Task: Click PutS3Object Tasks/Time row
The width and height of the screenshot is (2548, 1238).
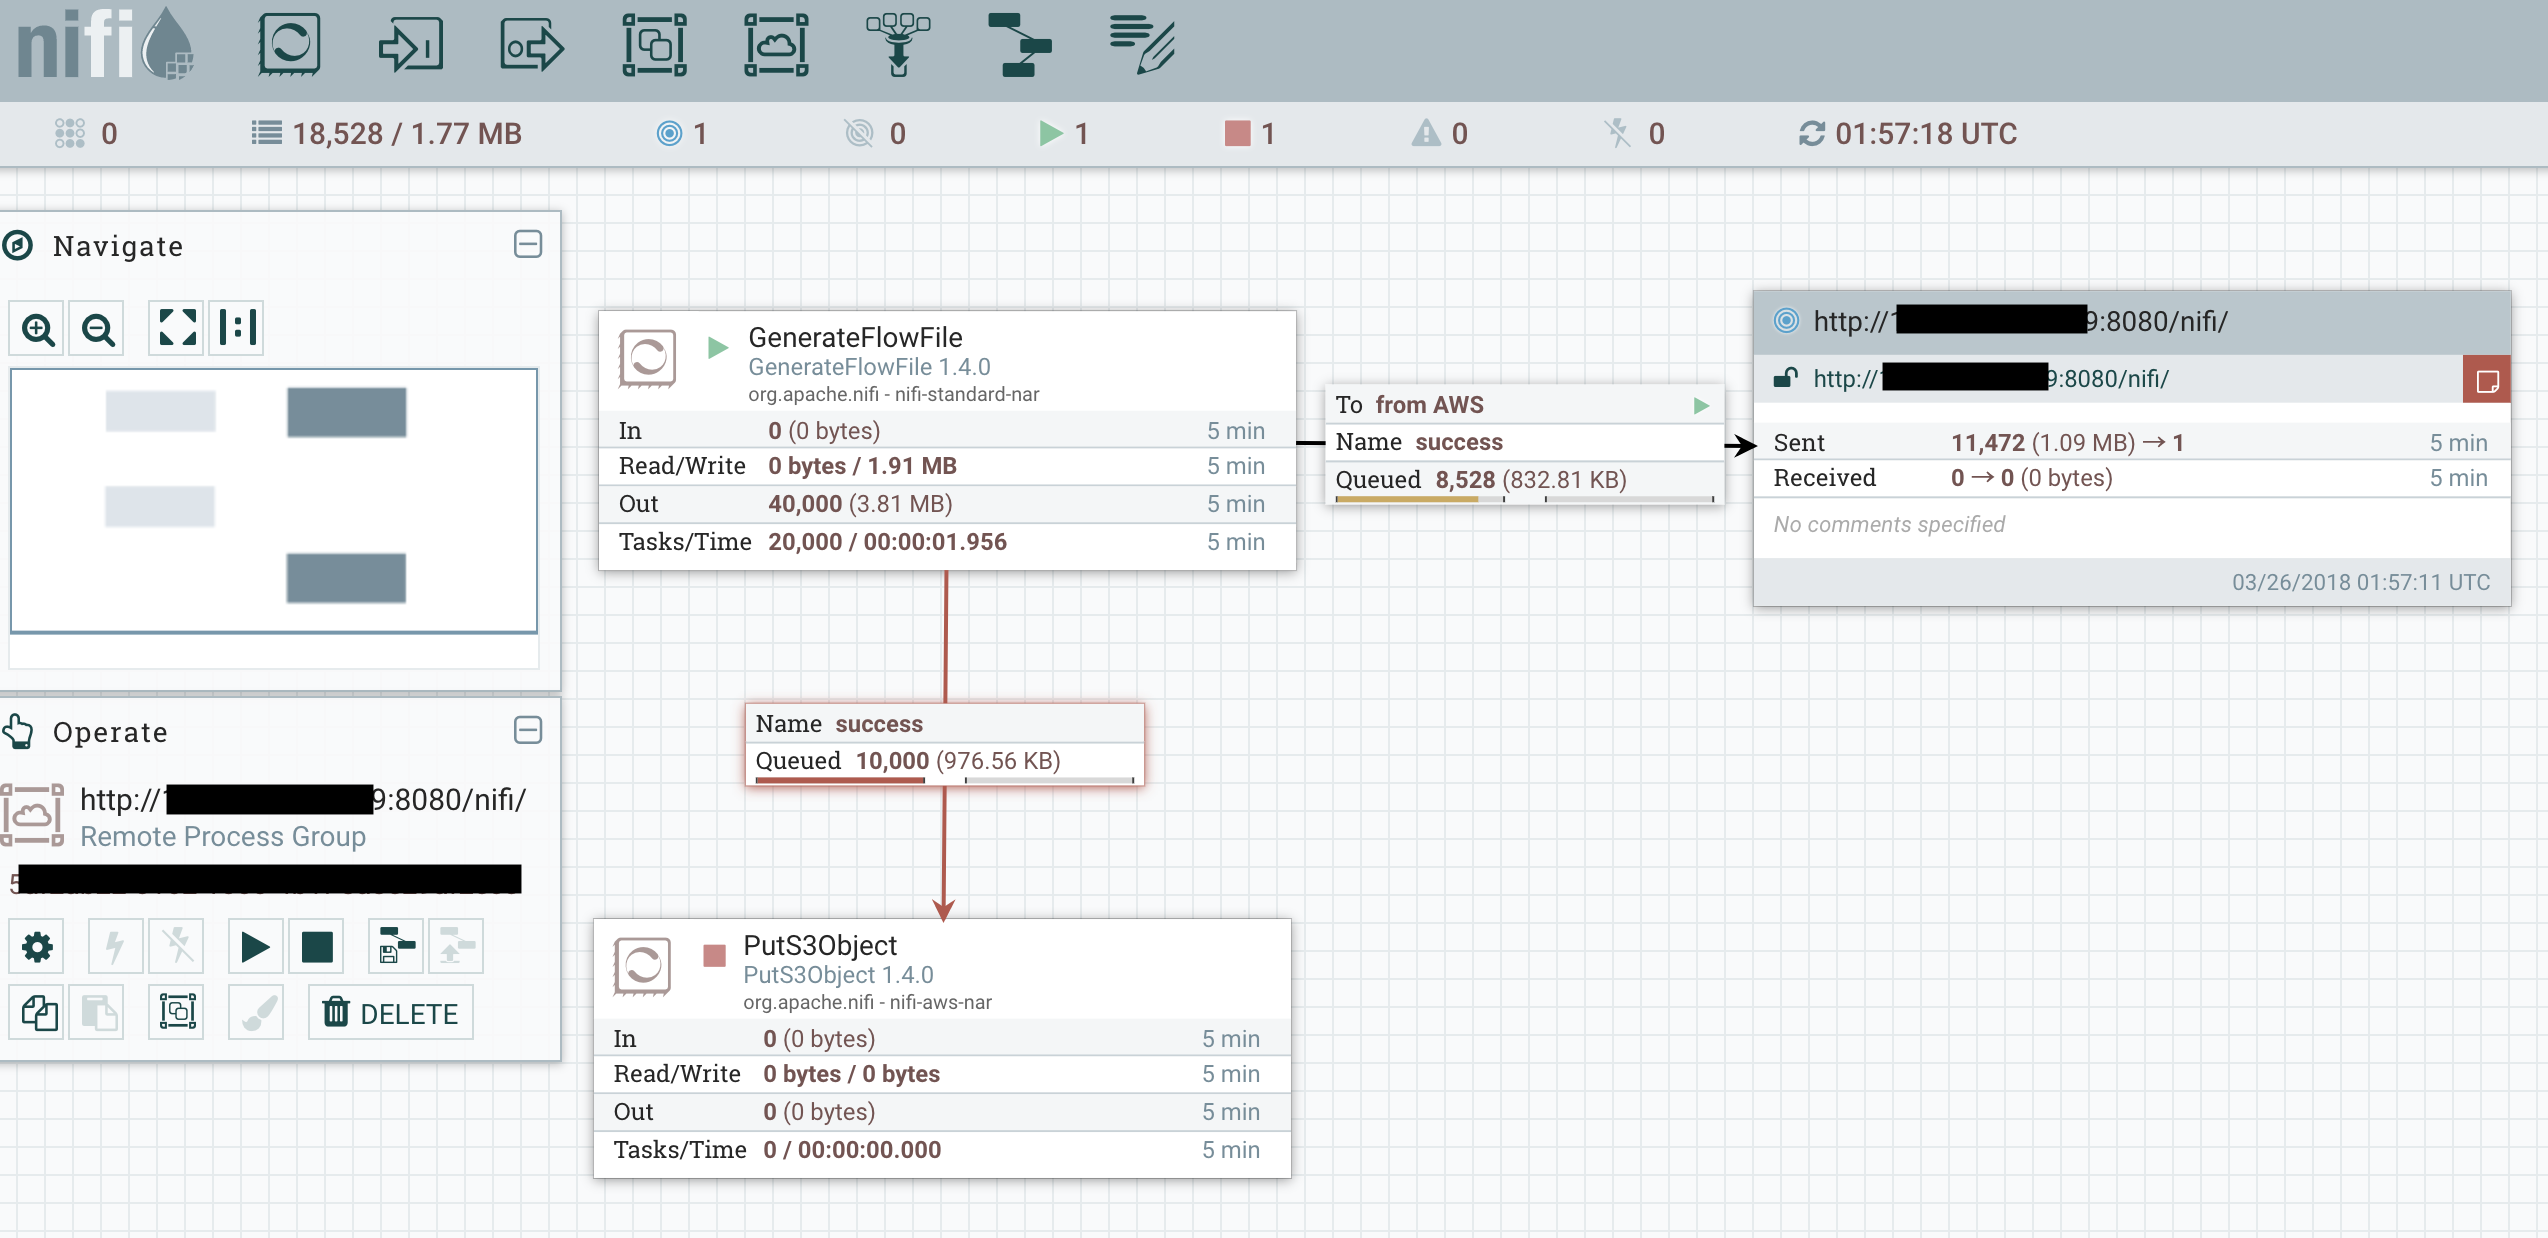Action: 941,1150
